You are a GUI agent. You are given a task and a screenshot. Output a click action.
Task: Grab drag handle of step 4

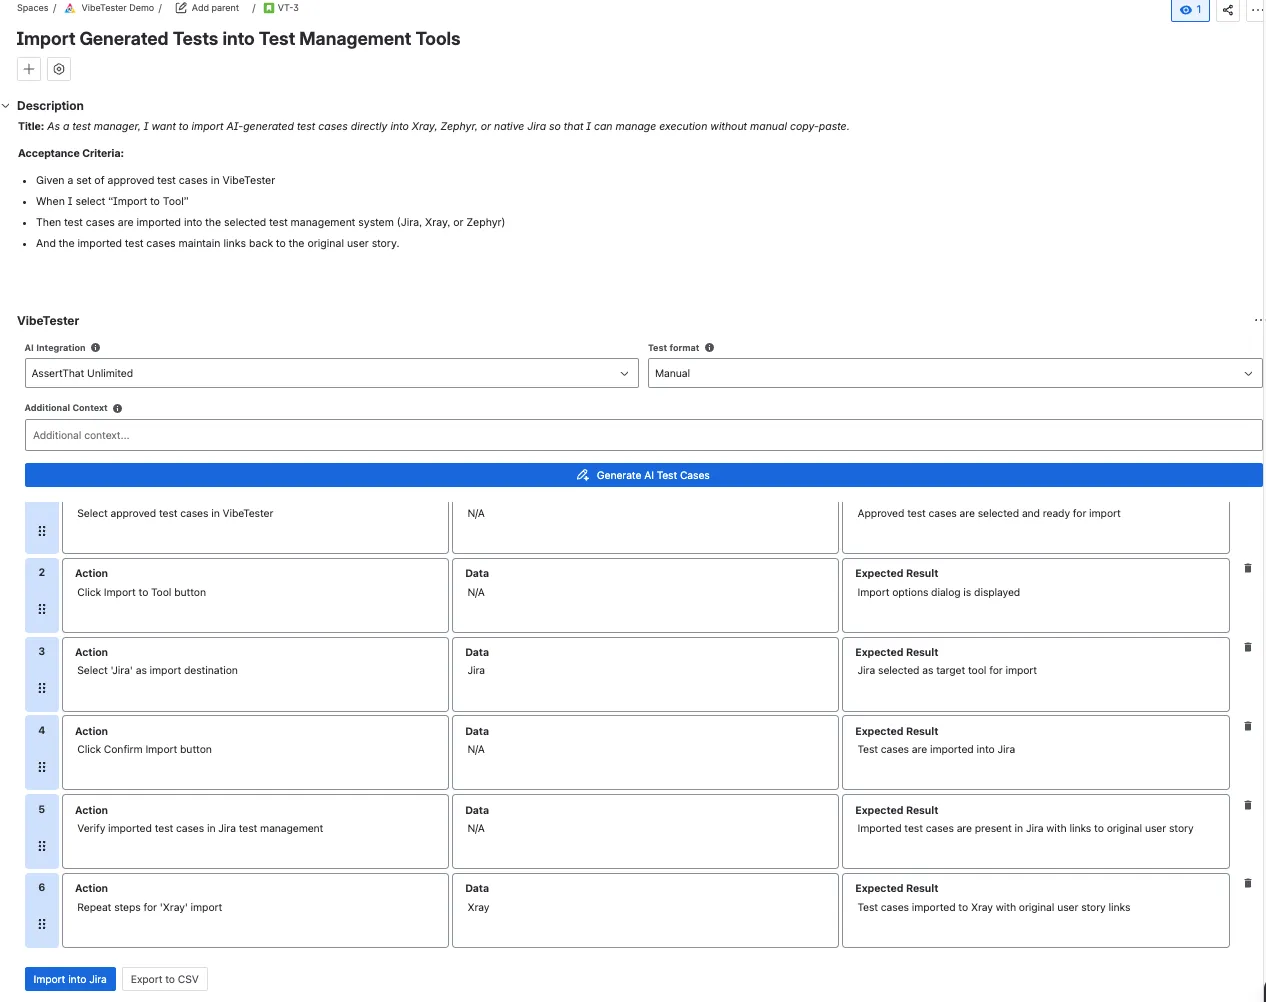pos(42,767)
